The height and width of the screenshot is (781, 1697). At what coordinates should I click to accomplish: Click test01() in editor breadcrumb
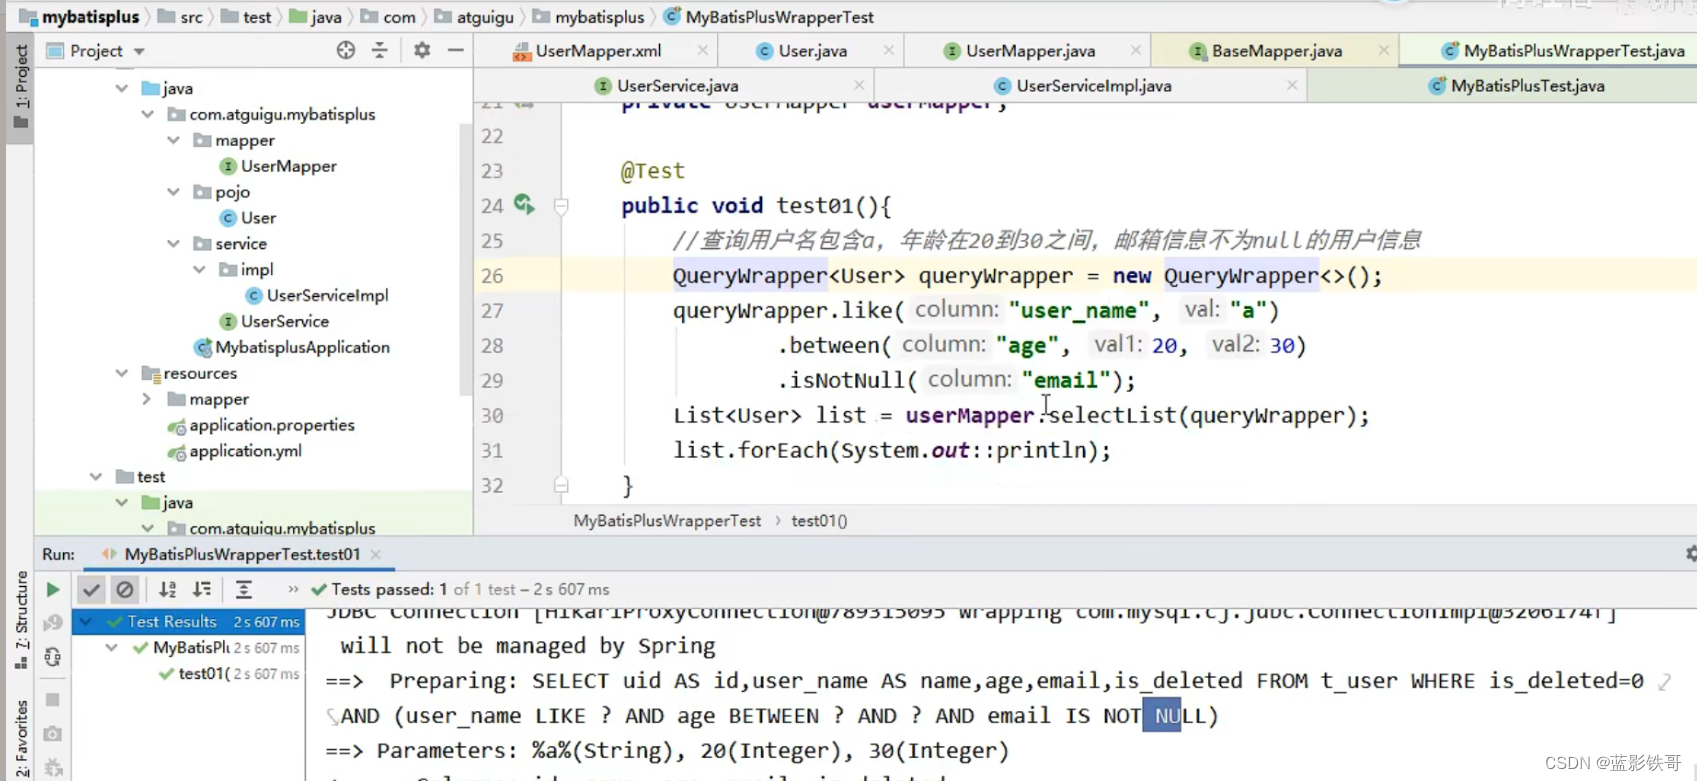(819, 521)
